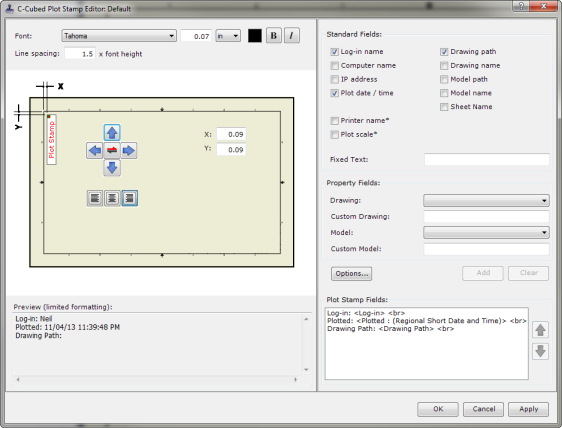Move plot stamp left with left arrow
Viewport: 562px width, 428px height.
pyautogui.click(x=95, y=150)
